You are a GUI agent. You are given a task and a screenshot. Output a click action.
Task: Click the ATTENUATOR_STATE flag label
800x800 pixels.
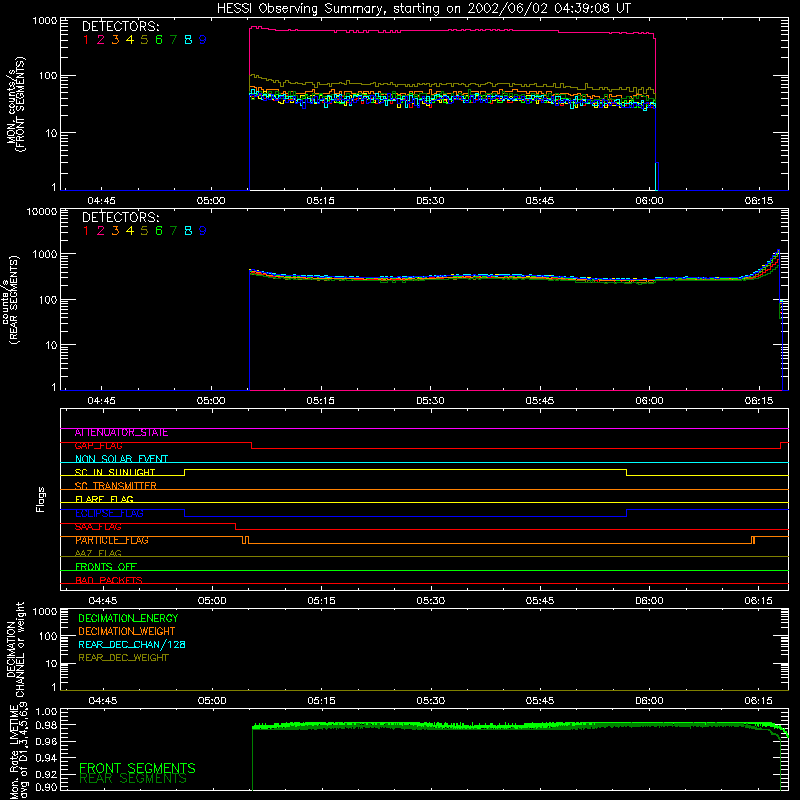click(121, 433)
